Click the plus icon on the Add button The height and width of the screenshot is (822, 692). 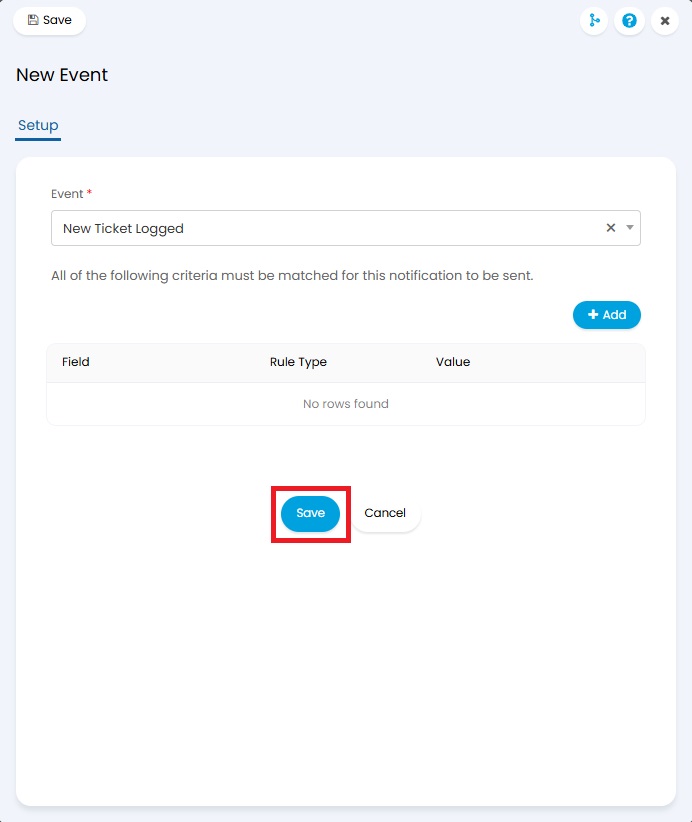pos(593,315)
